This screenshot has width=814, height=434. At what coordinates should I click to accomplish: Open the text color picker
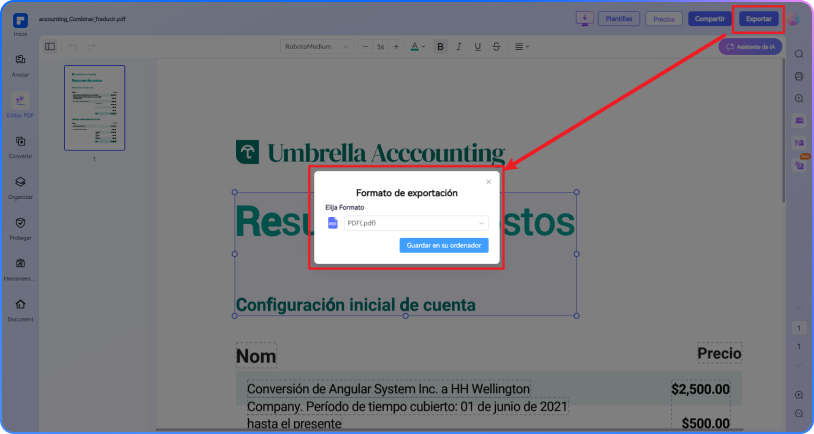417,47
